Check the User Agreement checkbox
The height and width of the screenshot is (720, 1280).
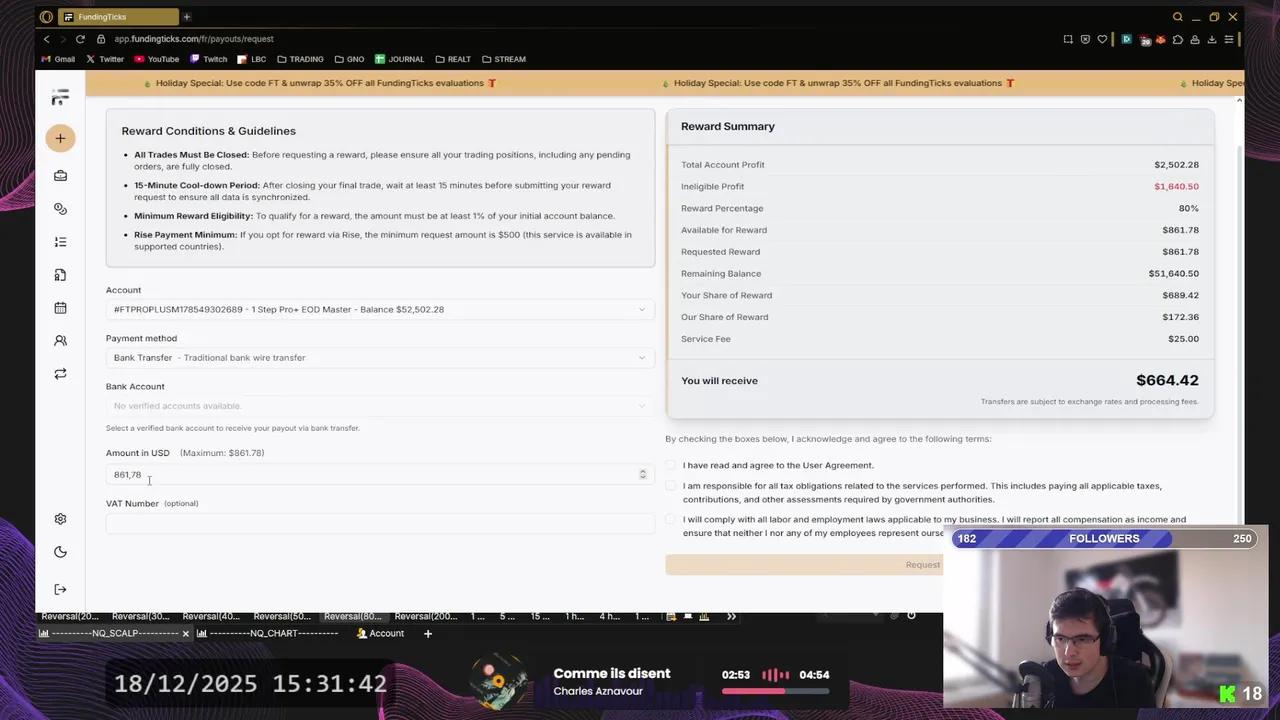point(671,465)
